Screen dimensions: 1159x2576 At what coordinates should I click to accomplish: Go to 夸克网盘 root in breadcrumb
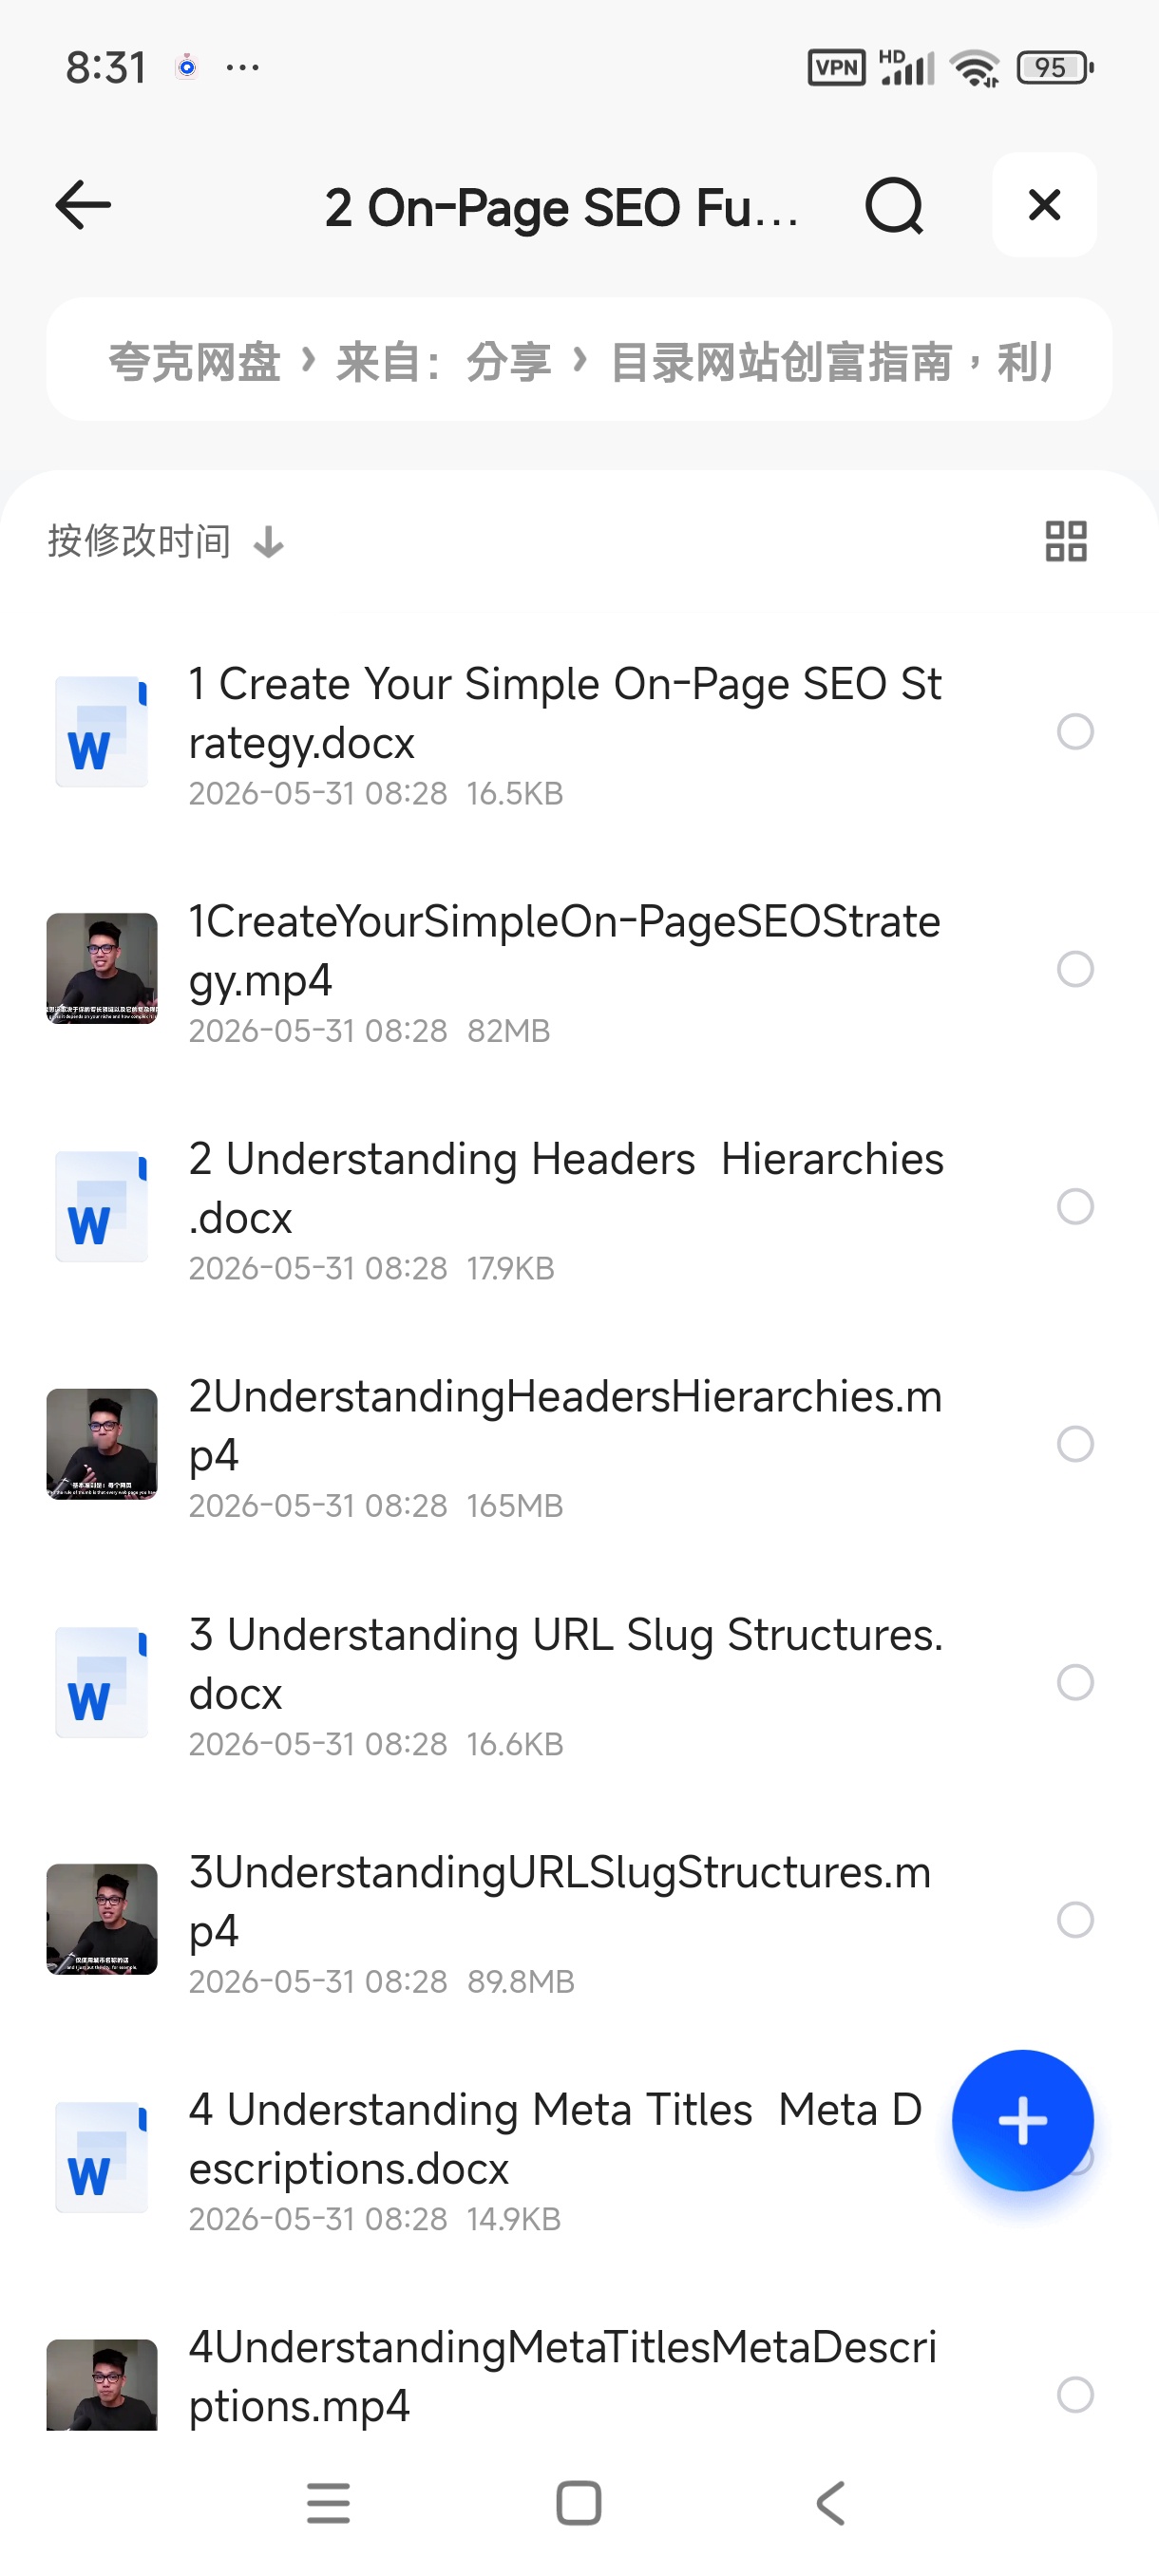point(194,361)
